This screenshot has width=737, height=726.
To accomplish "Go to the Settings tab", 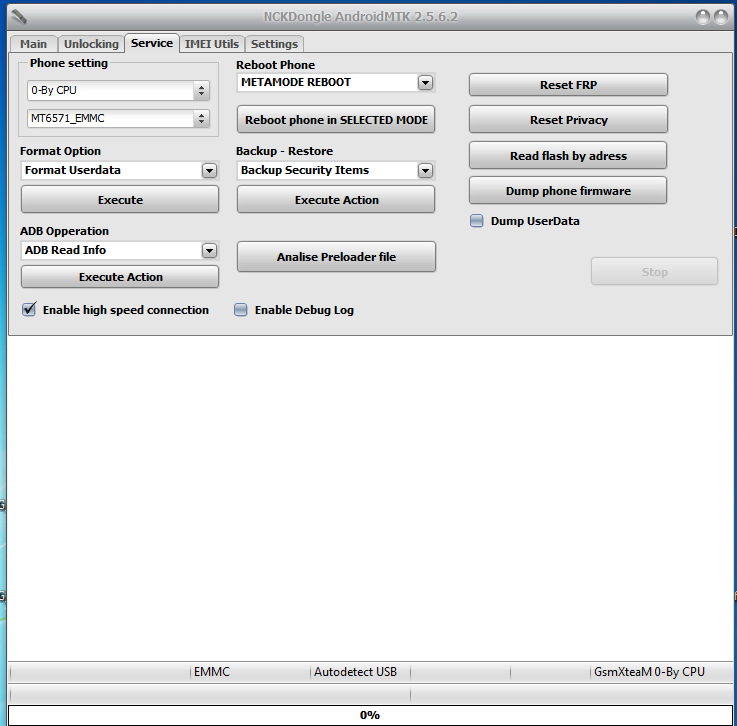I will 274,44.
